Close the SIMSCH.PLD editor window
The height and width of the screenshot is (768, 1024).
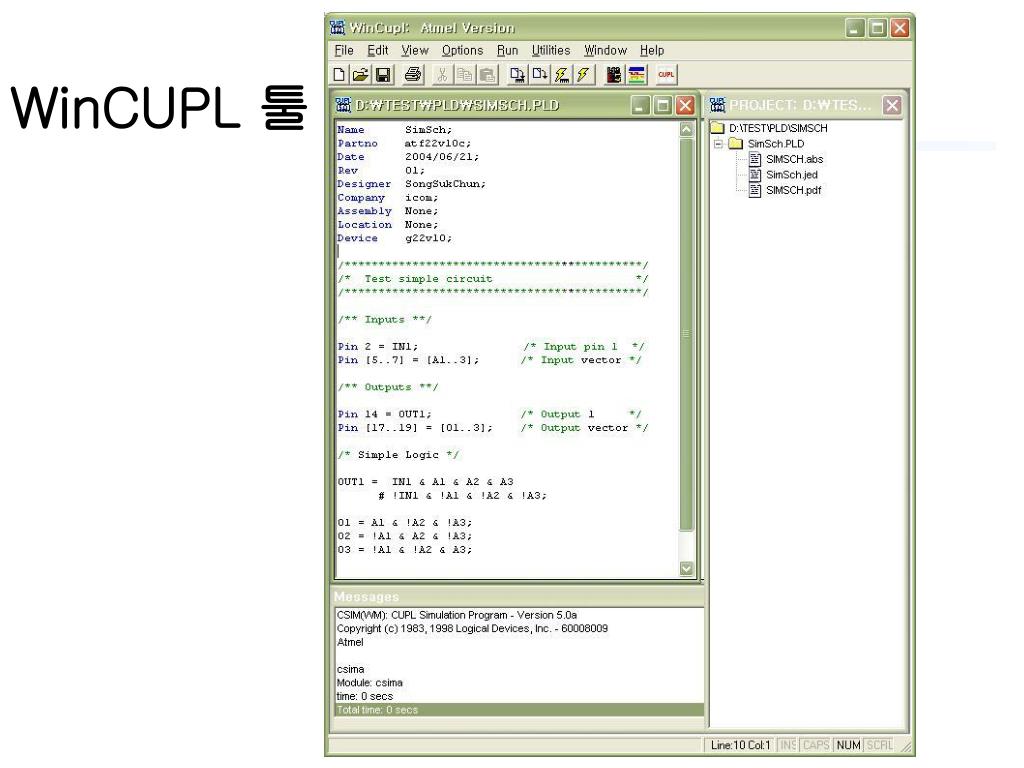(685, 105)
